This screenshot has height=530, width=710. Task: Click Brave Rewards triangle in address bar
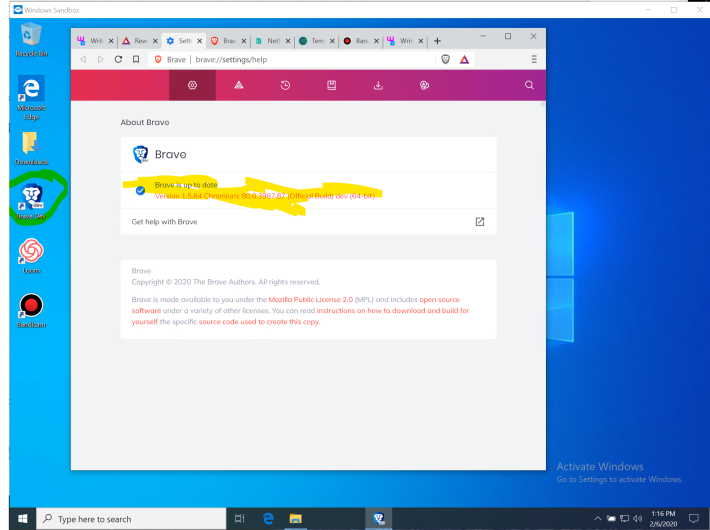[x=464, y=59]
